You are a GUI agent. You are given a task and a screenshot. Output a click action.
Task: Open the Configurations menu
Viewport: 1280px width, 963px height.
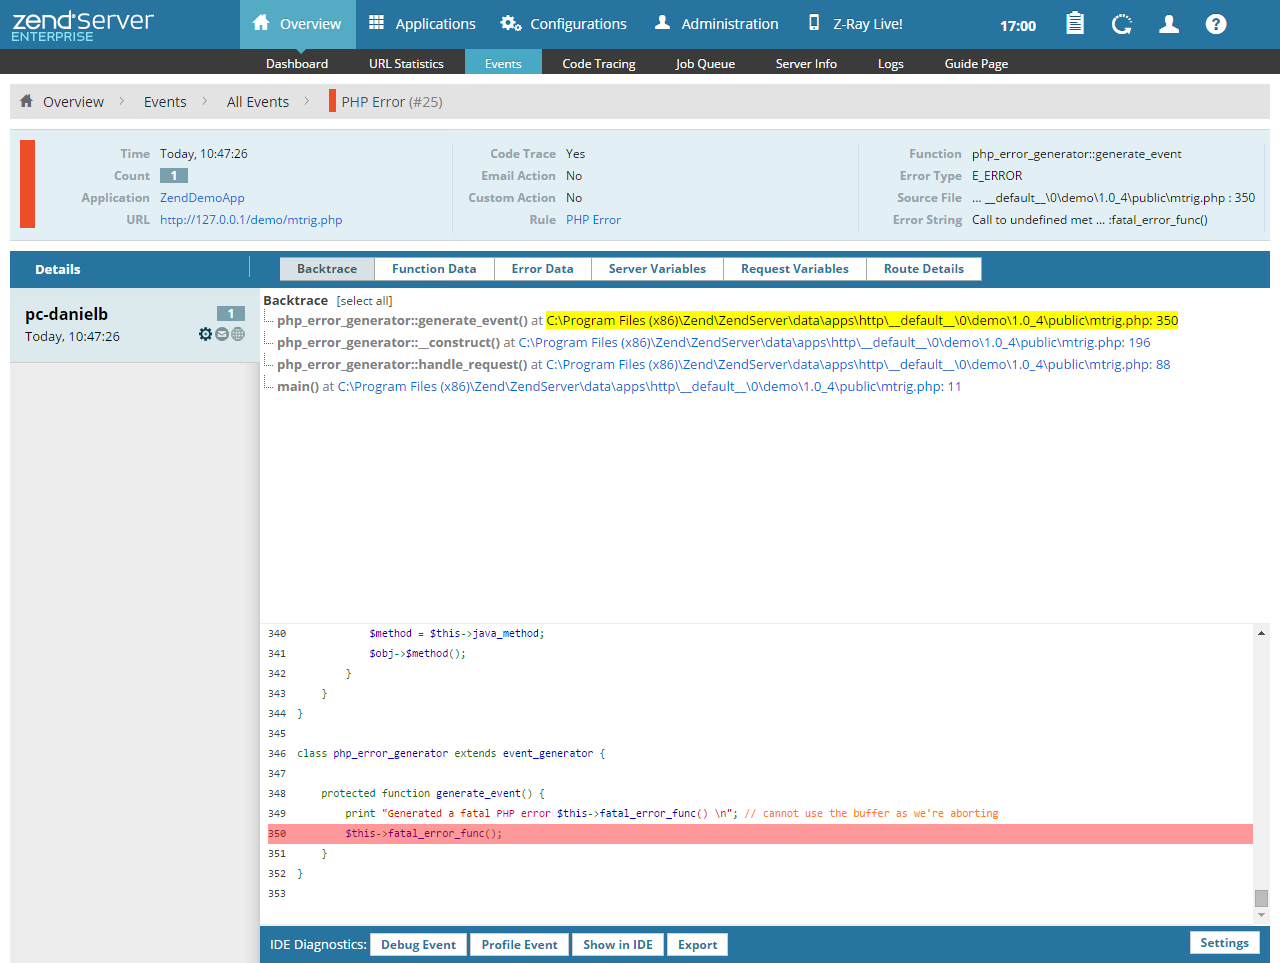point(564,24)
